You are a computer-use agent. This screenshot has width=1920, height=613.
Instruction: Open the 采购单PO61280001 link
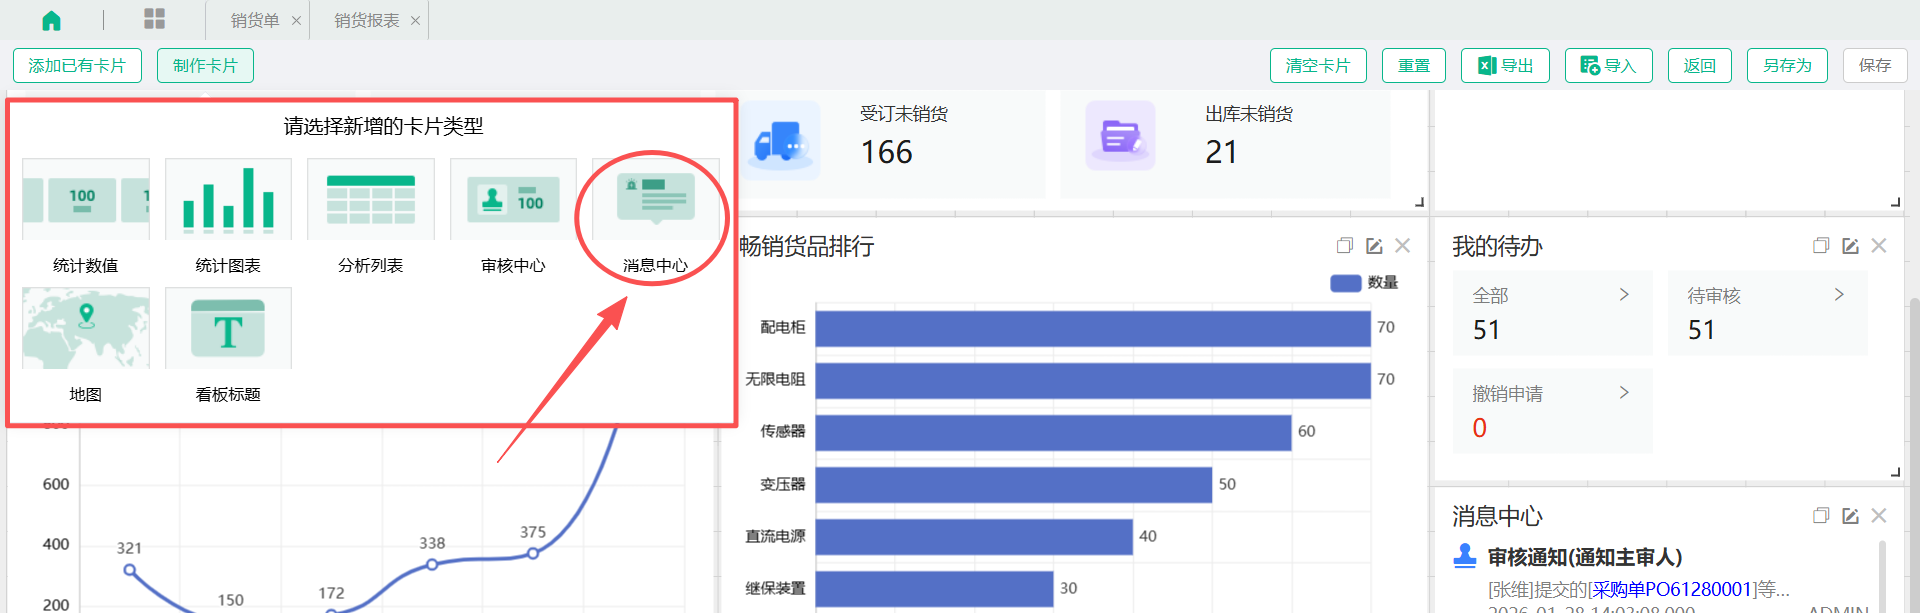coord(1674,589)
